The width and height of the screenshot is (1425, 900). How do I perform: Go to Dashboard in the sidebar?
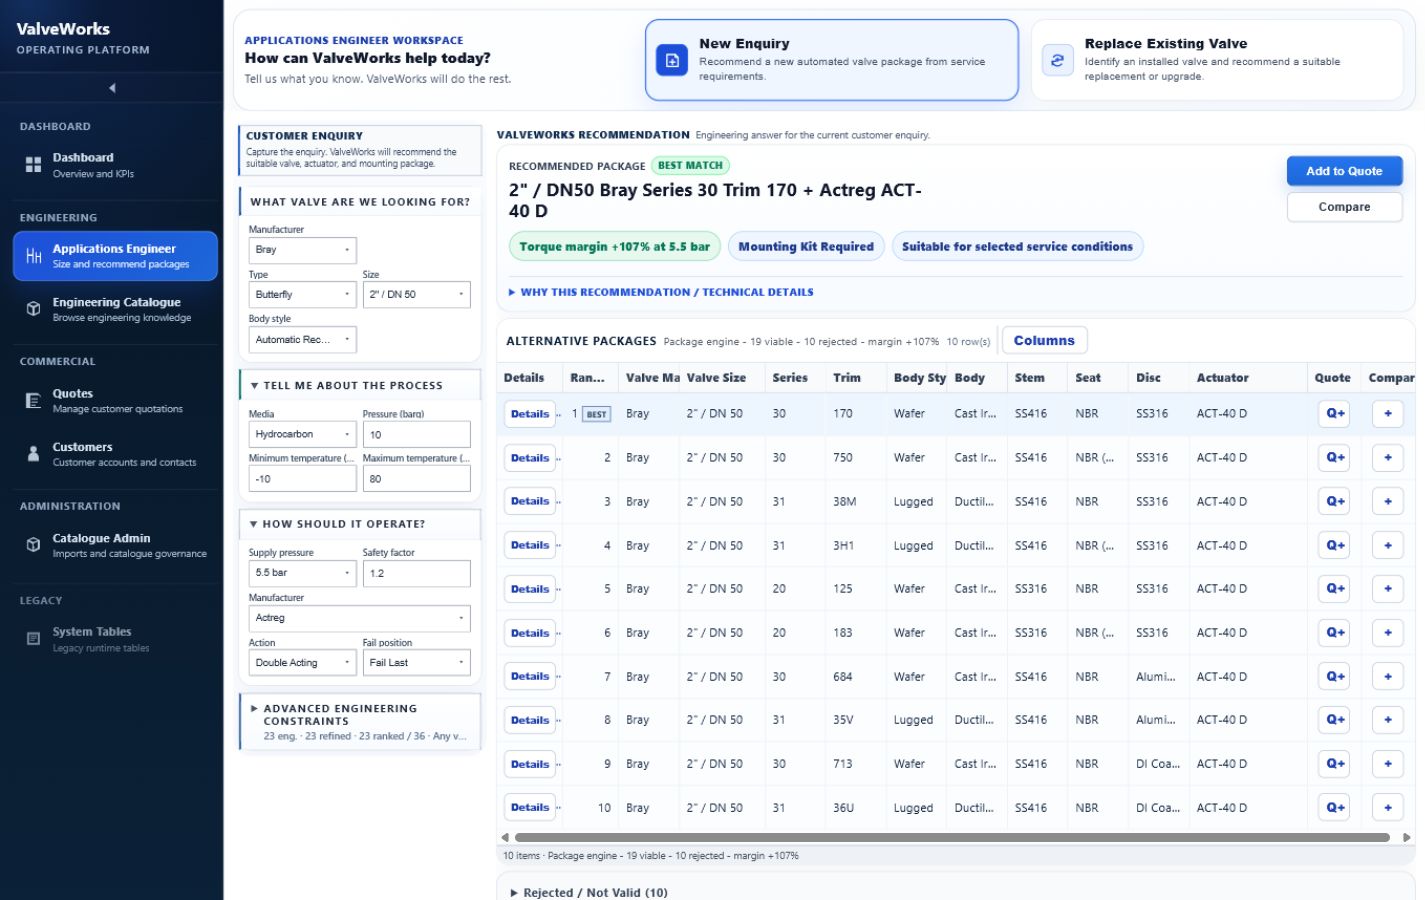coord(115,165)
